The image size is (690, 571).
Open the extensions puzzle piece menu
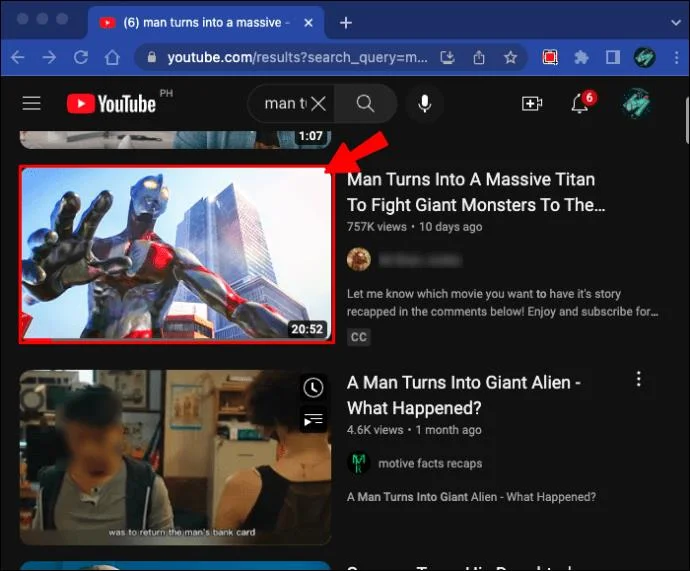tap(581, 57)
